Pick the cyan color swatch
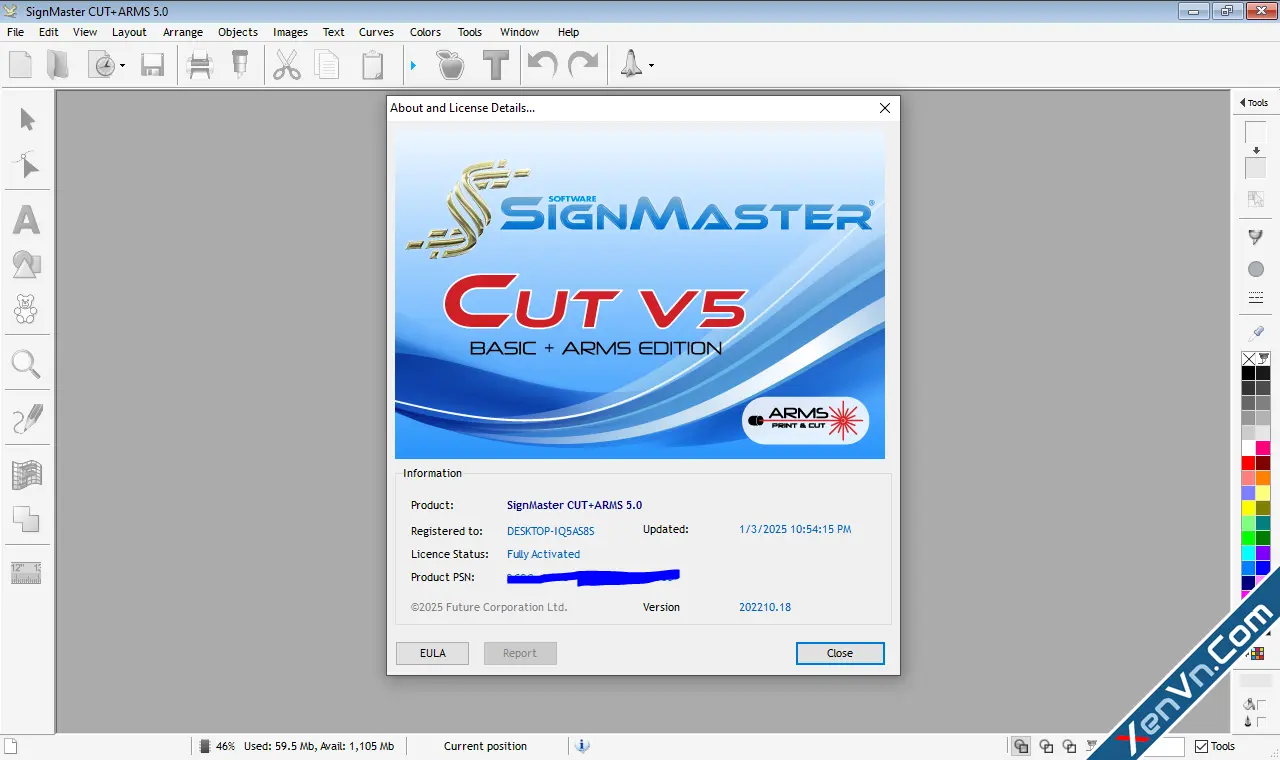Image resolution: width=1280 pixels, height=760 pixels. (x=1249, y=553)
